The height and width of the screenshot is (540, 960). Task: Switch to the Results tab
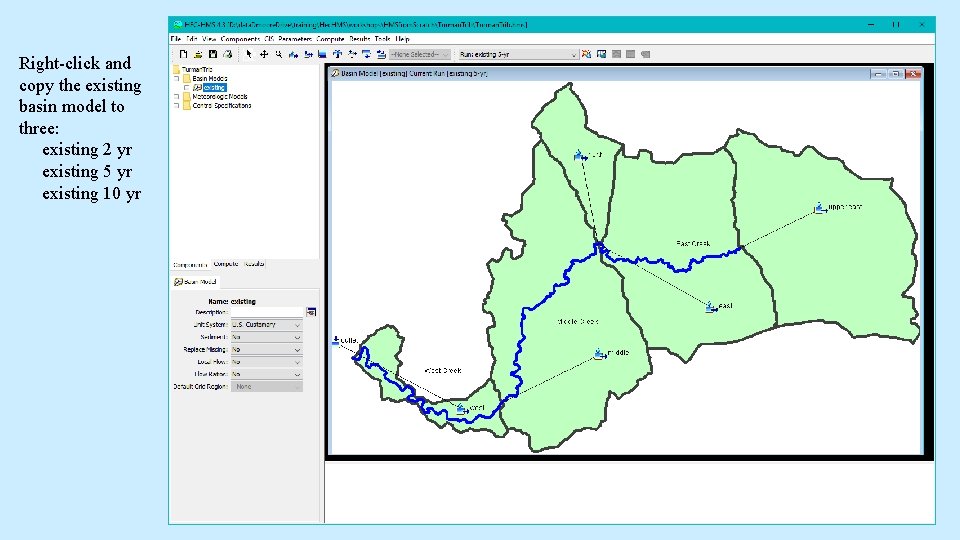[x=254, y=264]
